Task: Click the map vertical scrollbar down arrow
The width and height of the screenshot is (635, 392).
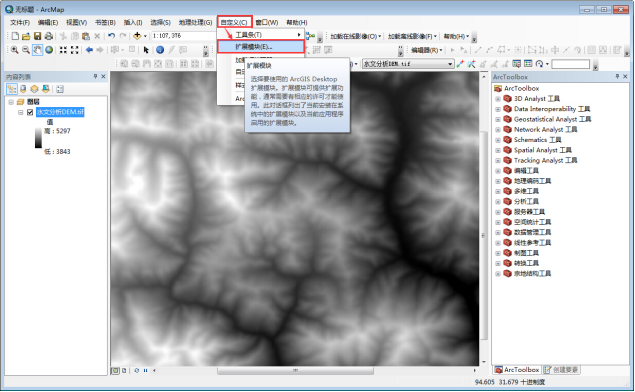Action: coord(484,362)
